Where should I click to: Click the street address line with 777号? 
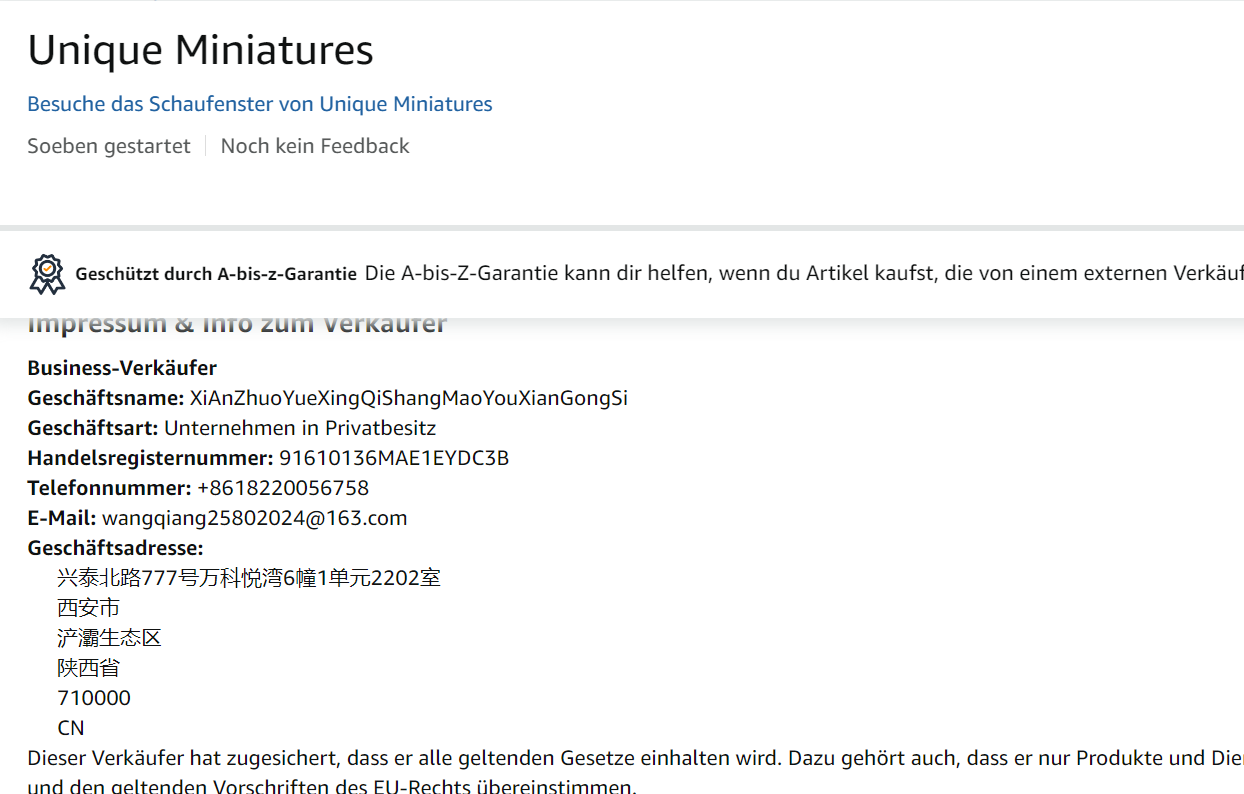coord(249,578)
